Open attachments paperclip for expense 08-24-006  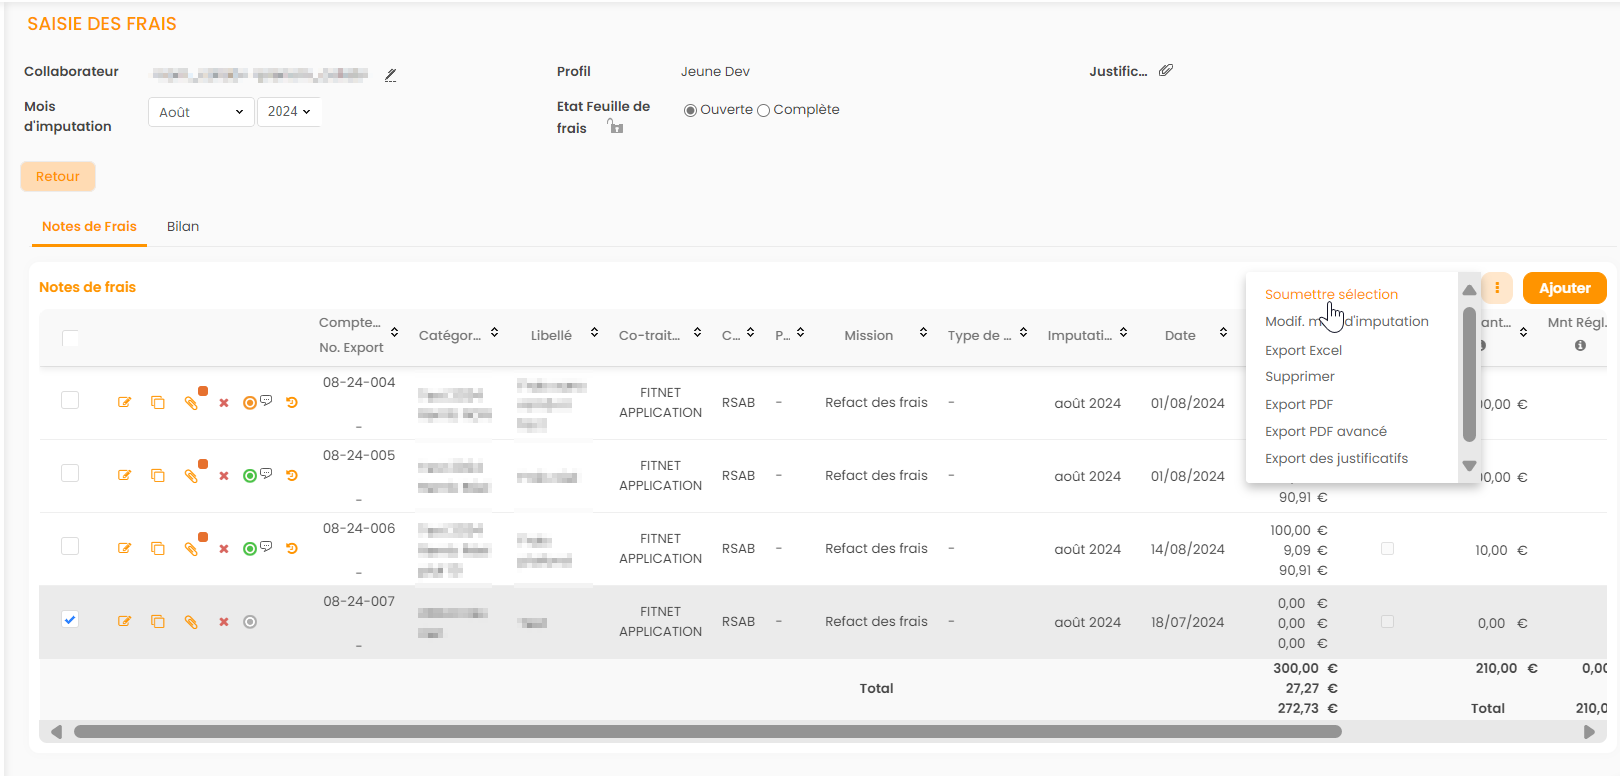[191, 549]
